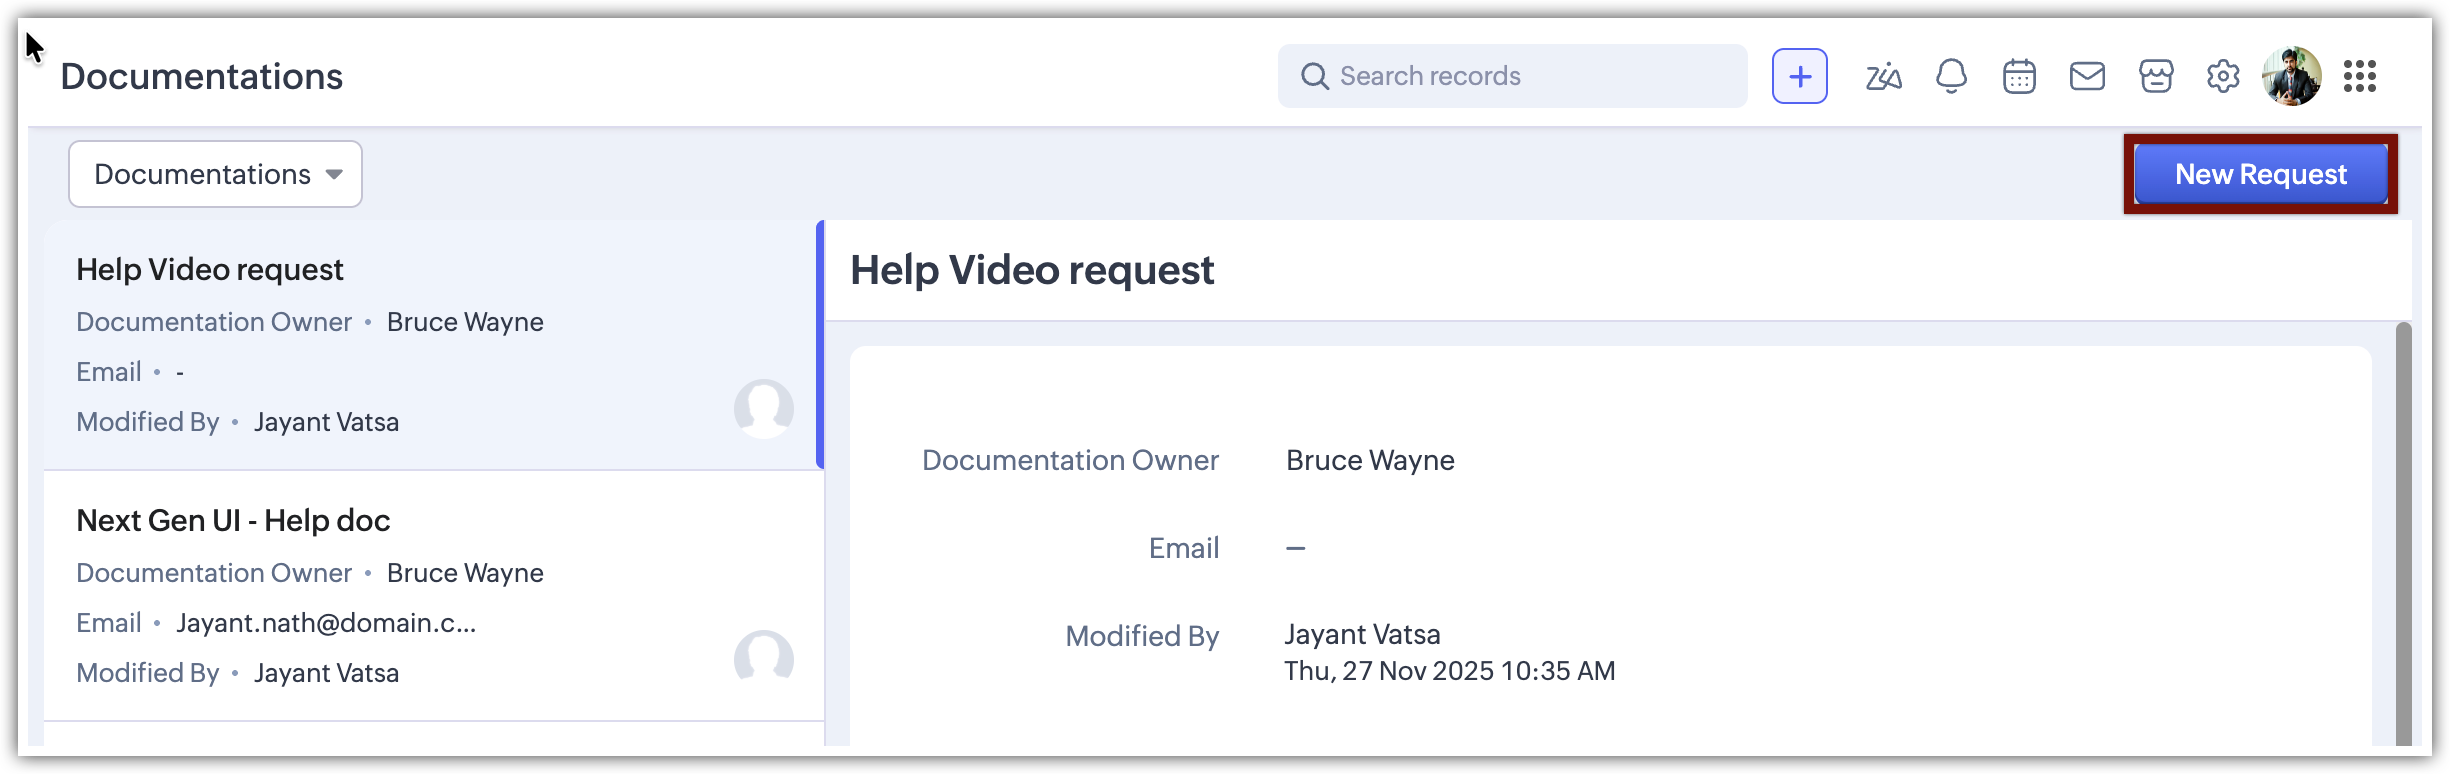Viewport: 2450px width, 774px height.
Task: Click the Jayant.nath@domain.c... email in list
Action: [326, 623]
